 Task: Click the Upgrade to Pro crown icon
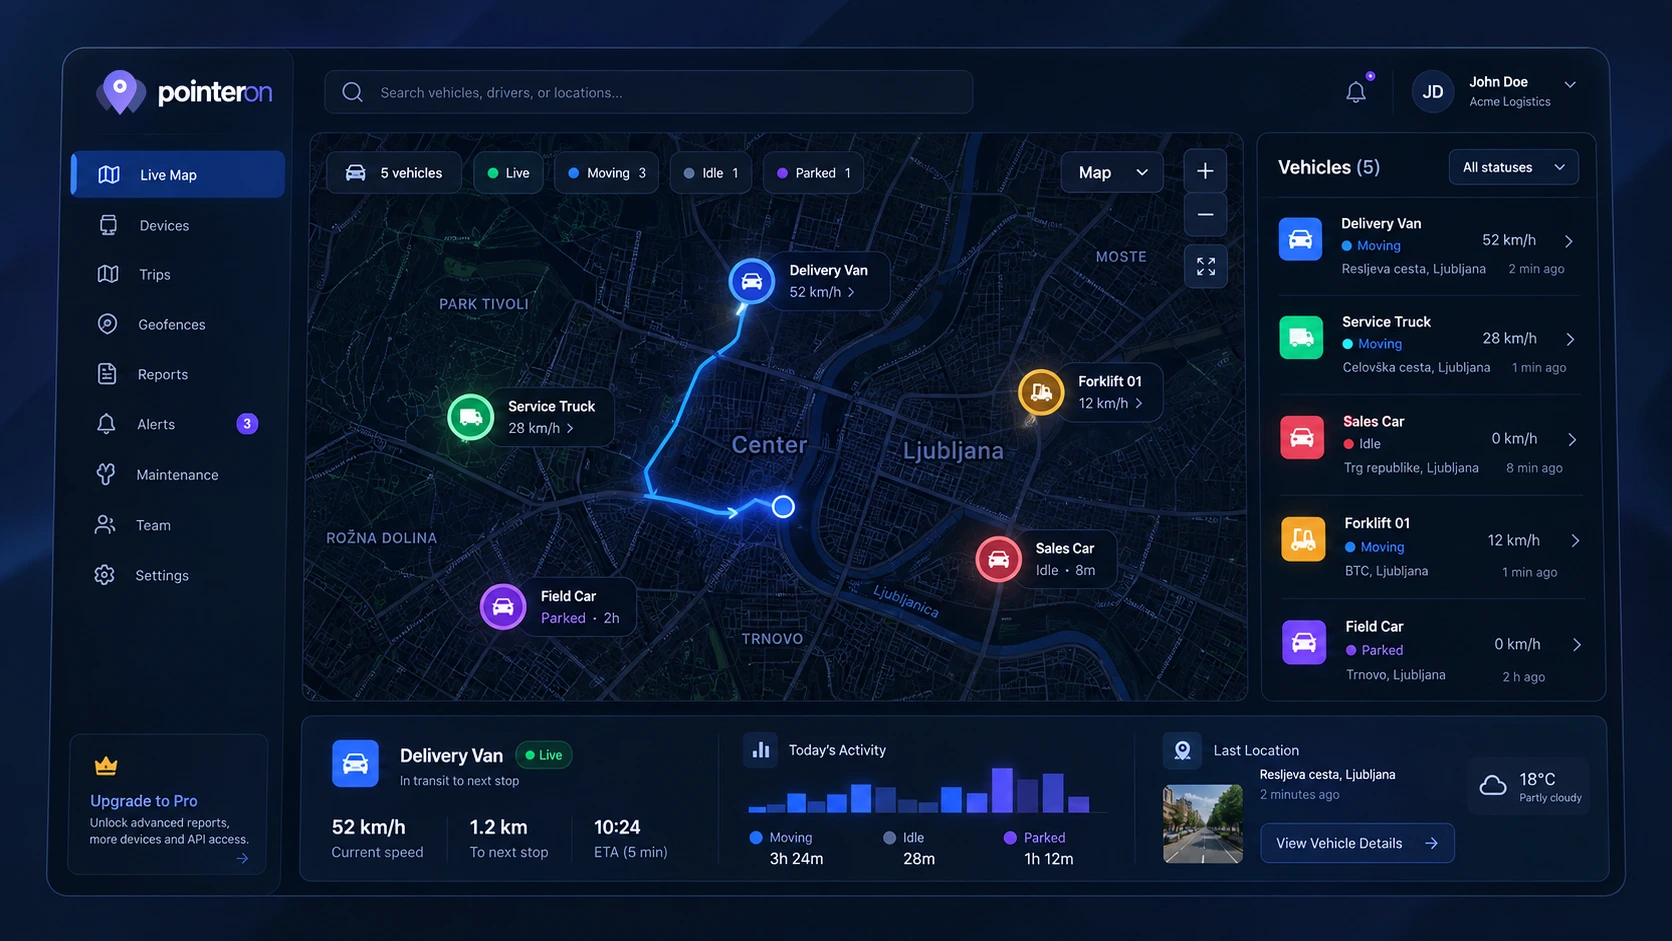[106, 767]
